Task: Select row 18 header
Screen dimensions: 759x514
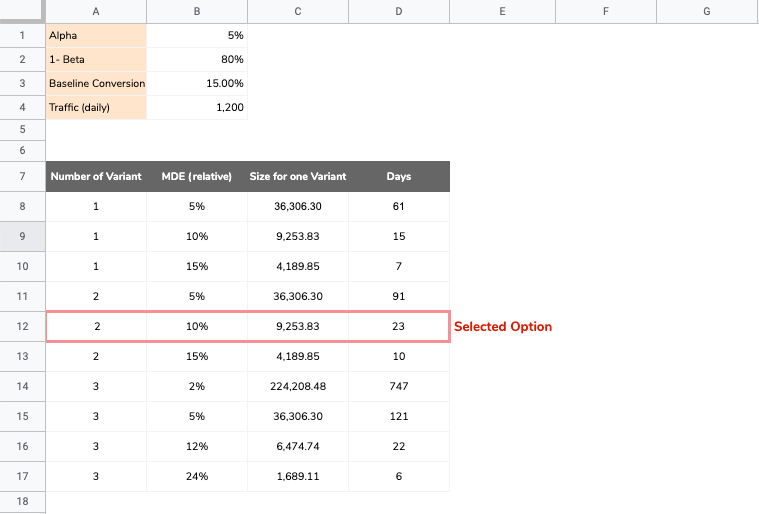Action: 22,501
